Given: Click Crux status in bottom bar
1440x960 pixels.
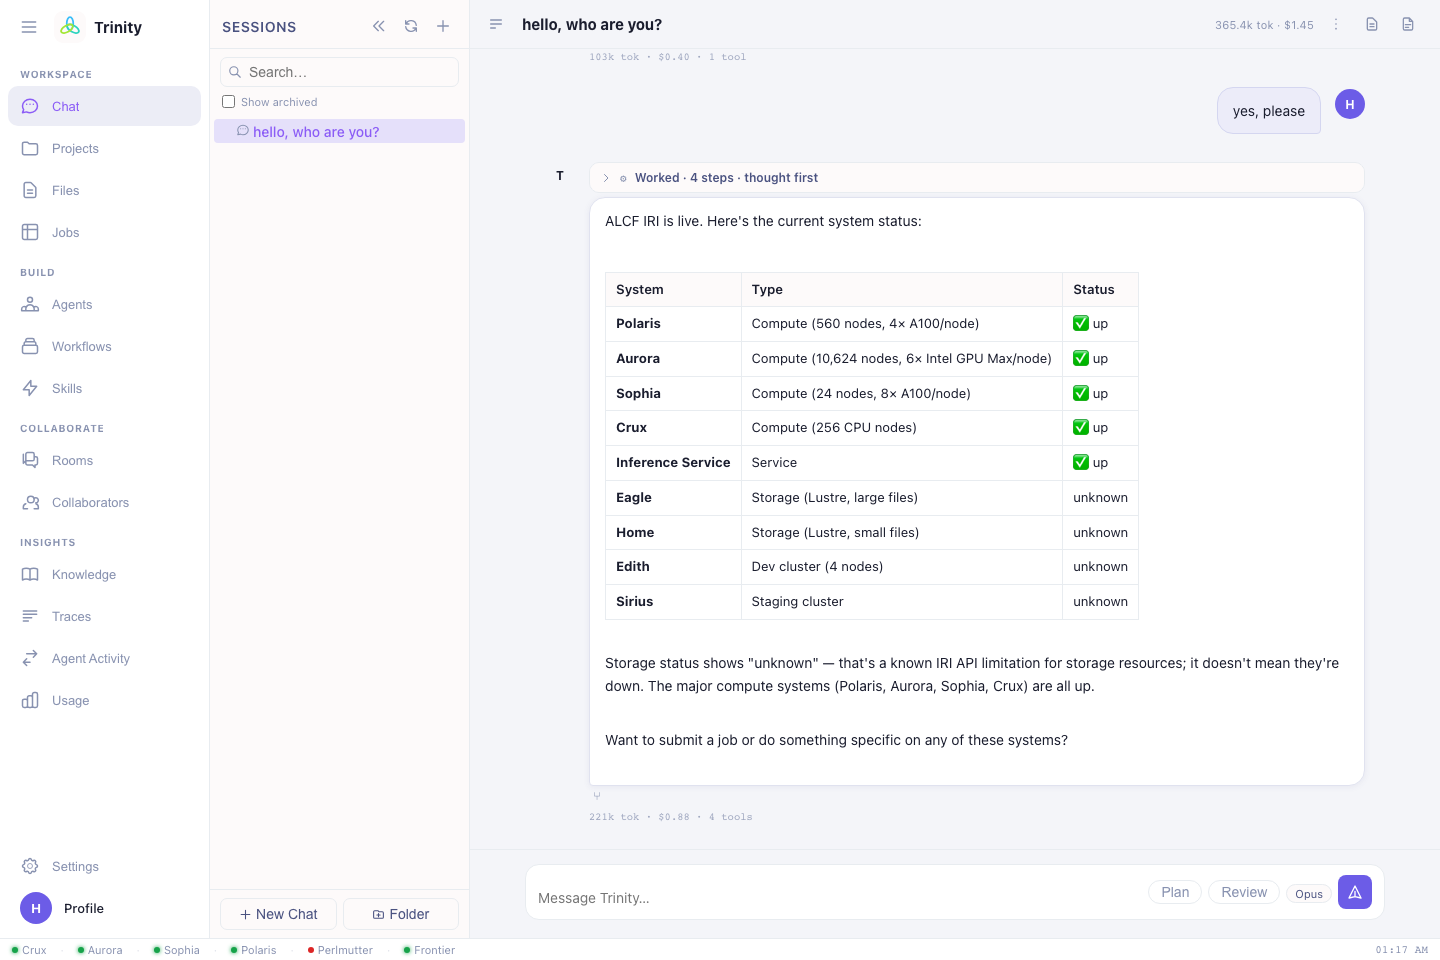Looking at the screenshot, I should tap(29, 950).
